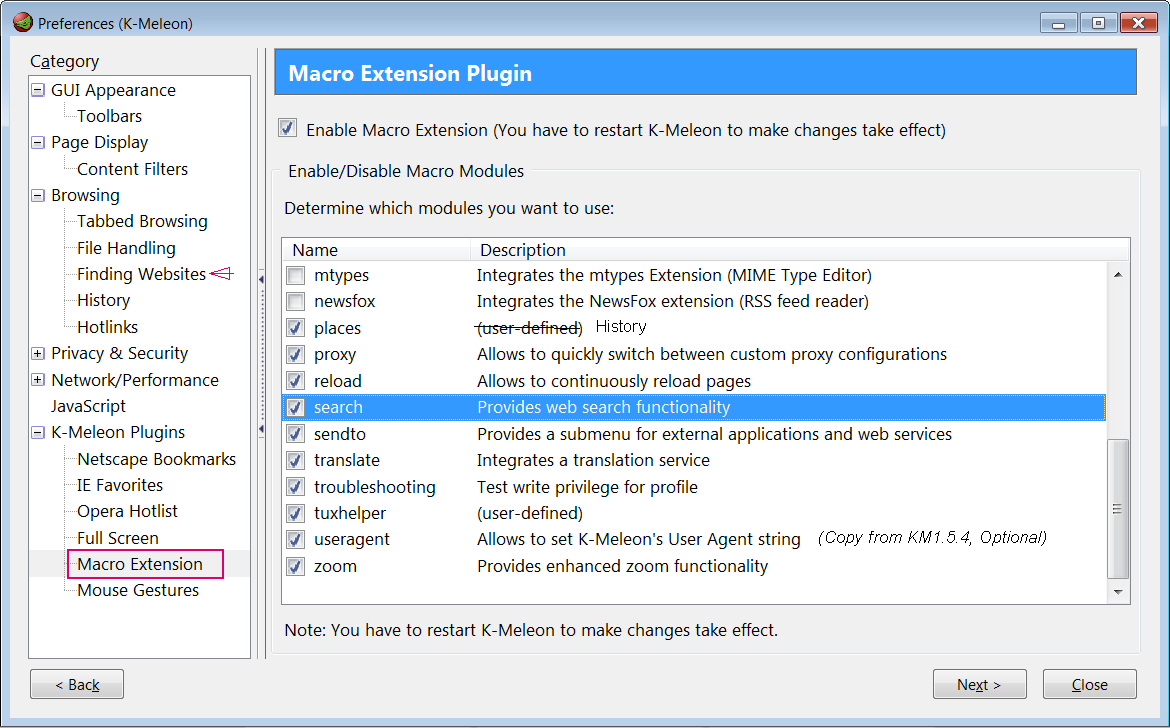Enable the mtypes module checkbox
This screenshot has height=728, width=1170.
coord(296,275)
